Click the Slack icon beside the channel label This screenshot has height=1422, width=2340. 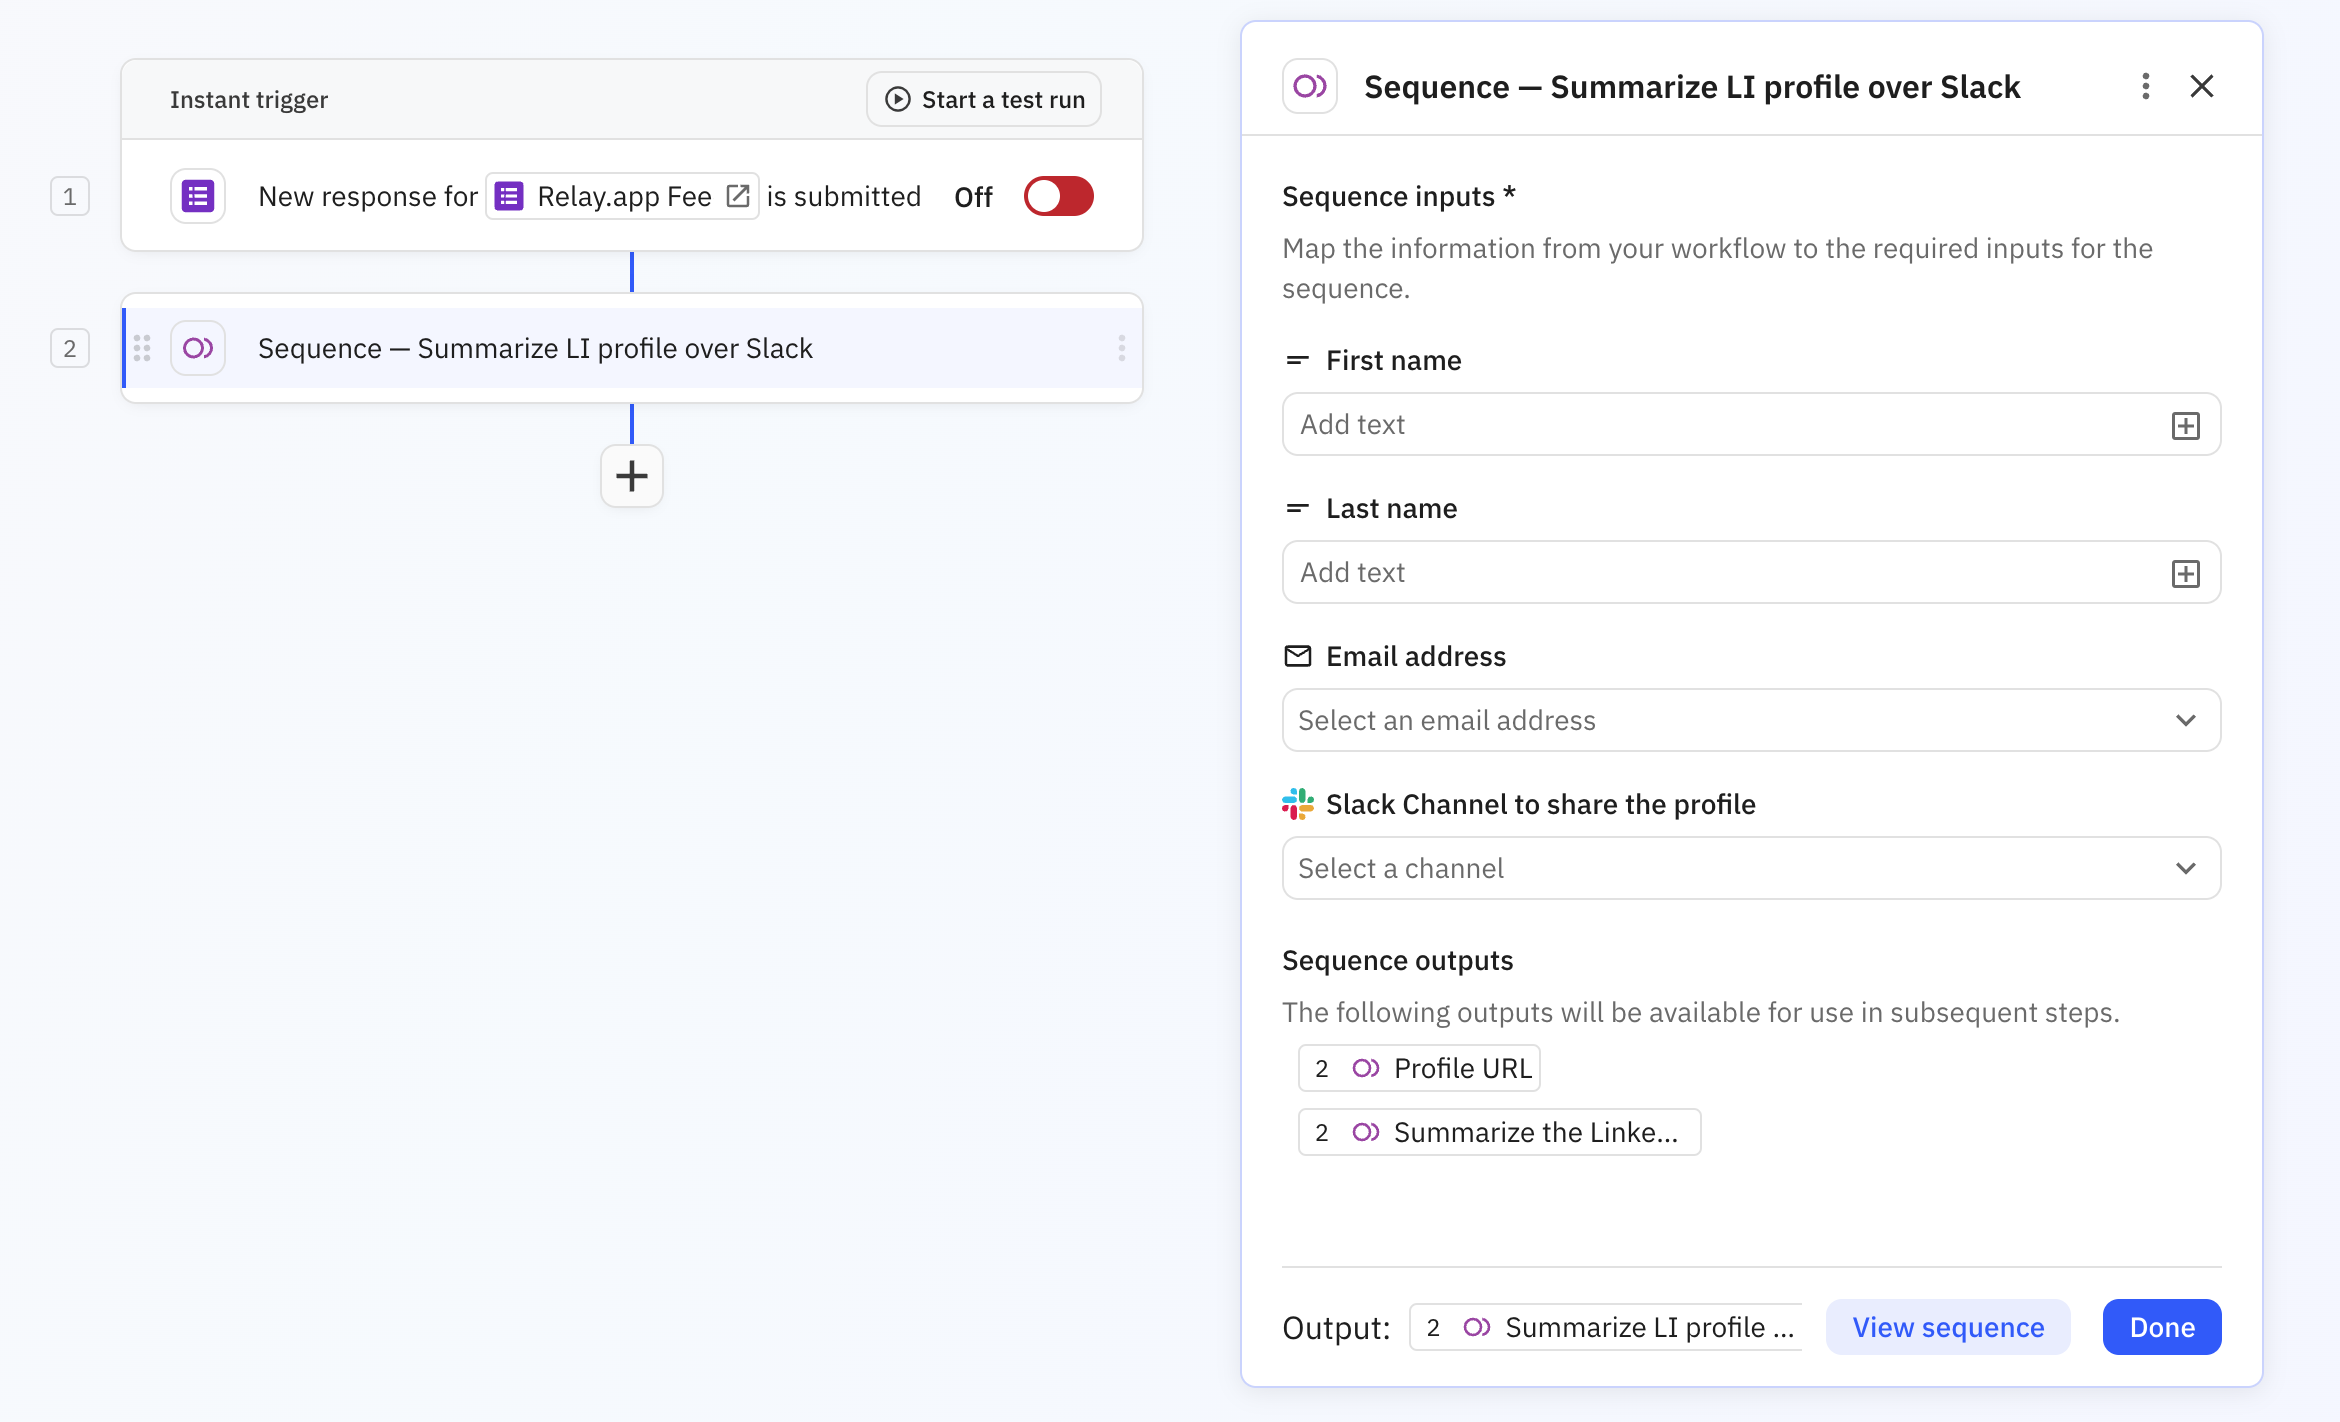(x=1297, y=804)
